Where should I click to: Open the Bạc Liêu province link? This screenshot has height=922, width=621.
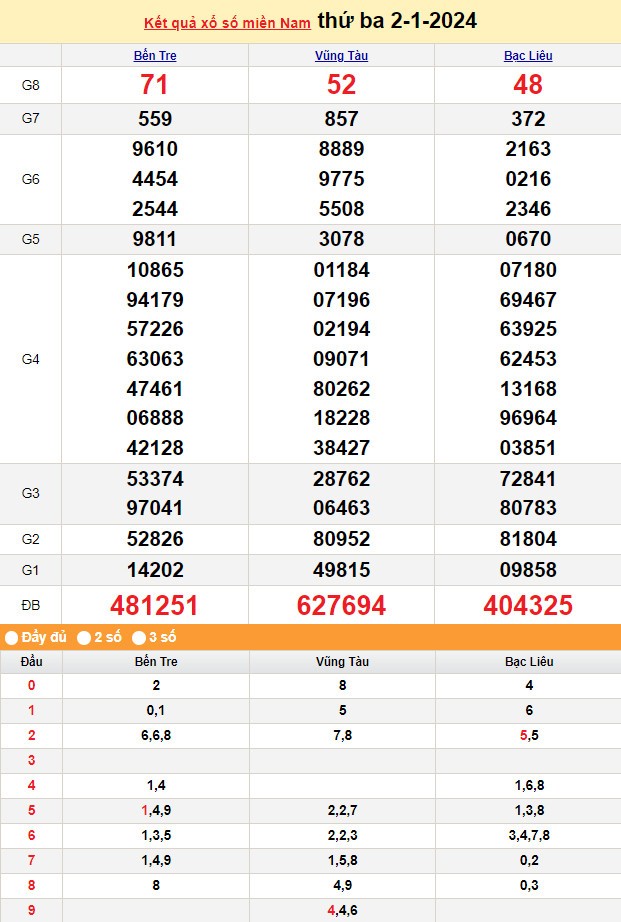point(528,56)
